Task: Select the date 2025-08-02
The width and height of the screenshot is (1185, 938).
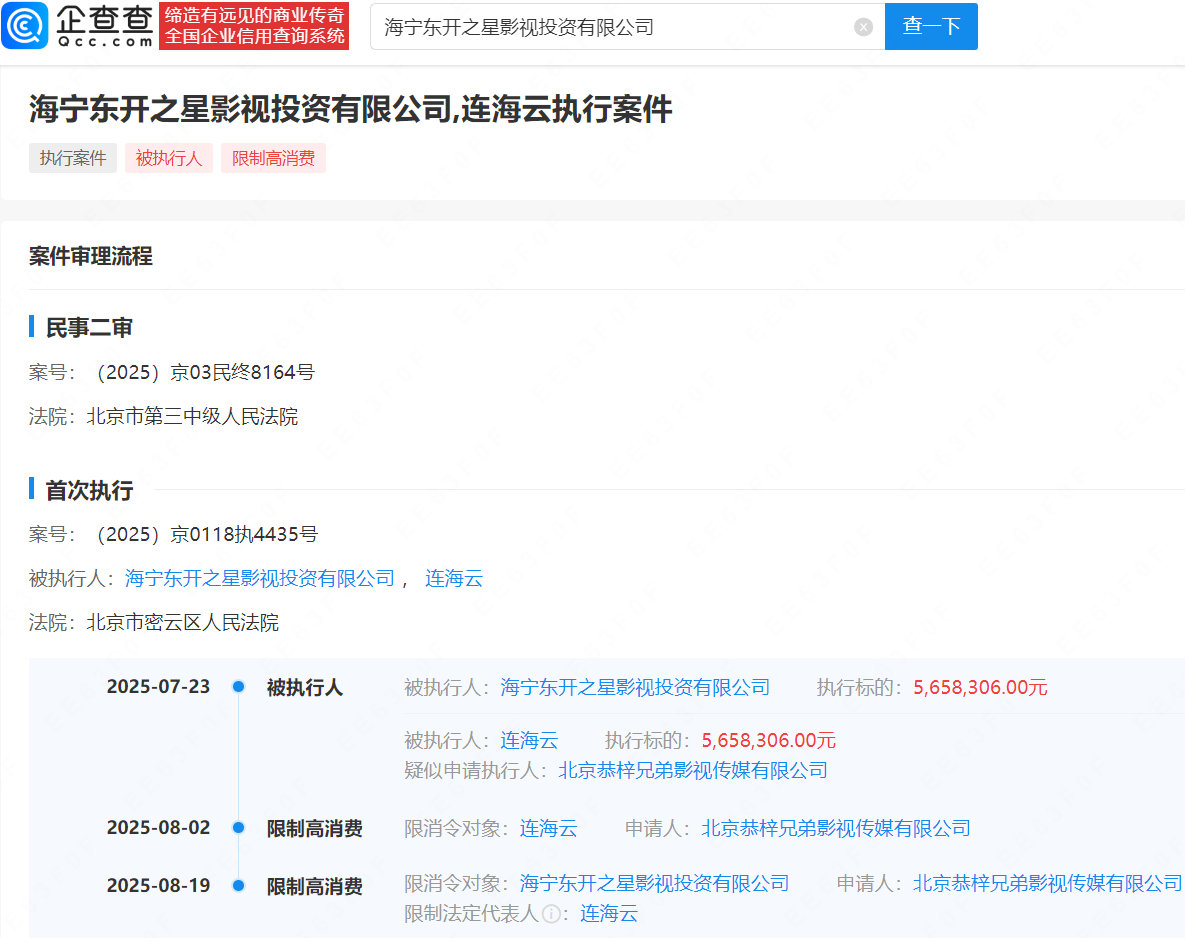Action: click(x=158, y=828)
